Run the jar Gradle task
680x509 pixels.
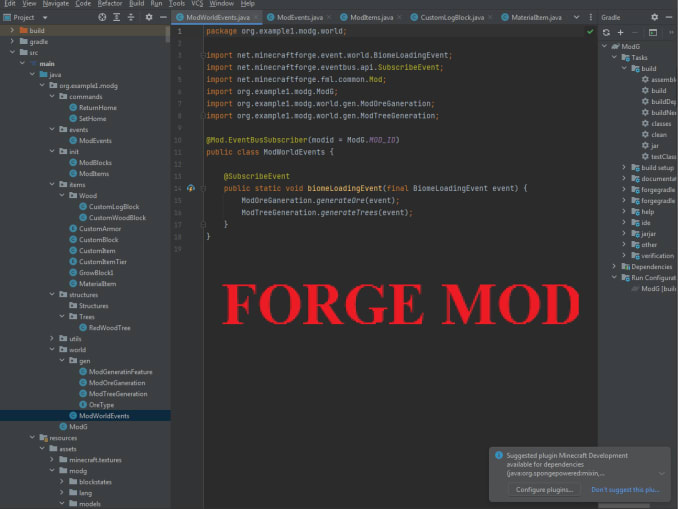(651, 146)
